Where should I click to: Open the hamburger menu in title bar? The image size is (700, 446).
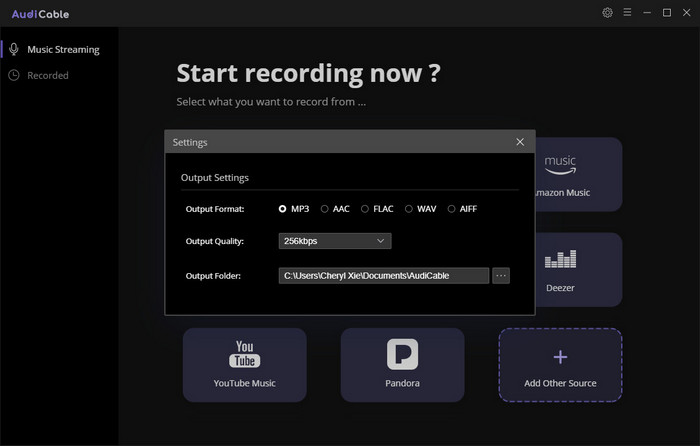point(627,13)
